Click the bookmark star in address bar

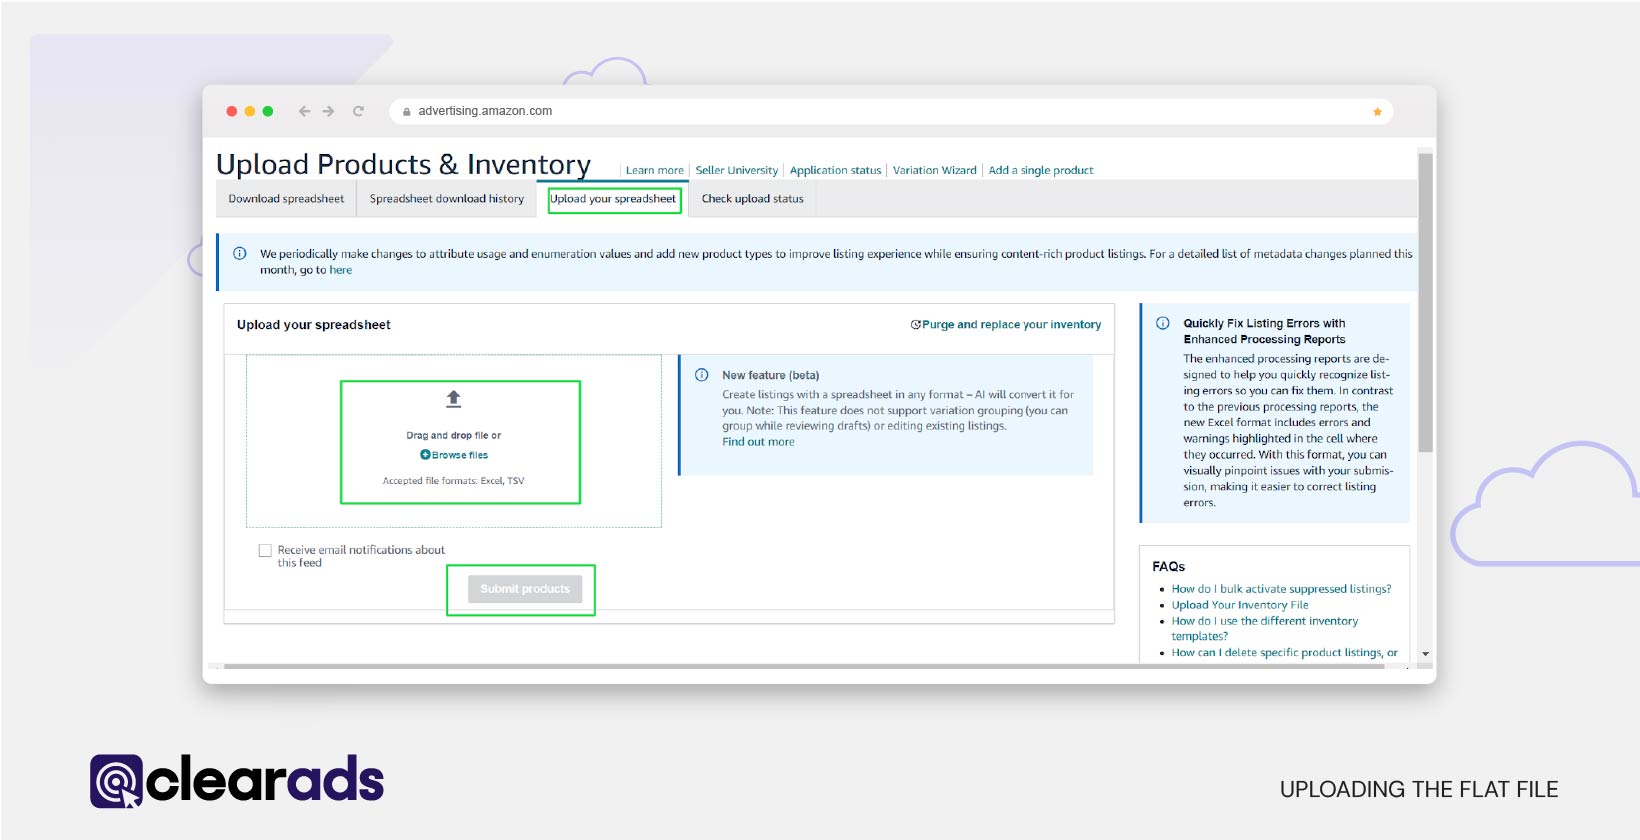tap(1377, 111)
